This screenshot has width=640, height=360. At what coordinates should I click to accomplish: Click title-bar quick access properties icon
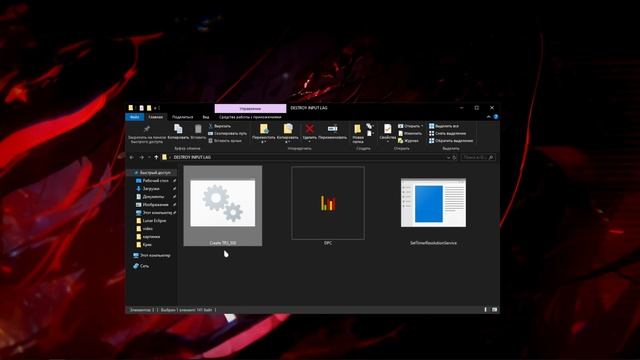pos(141,108)
